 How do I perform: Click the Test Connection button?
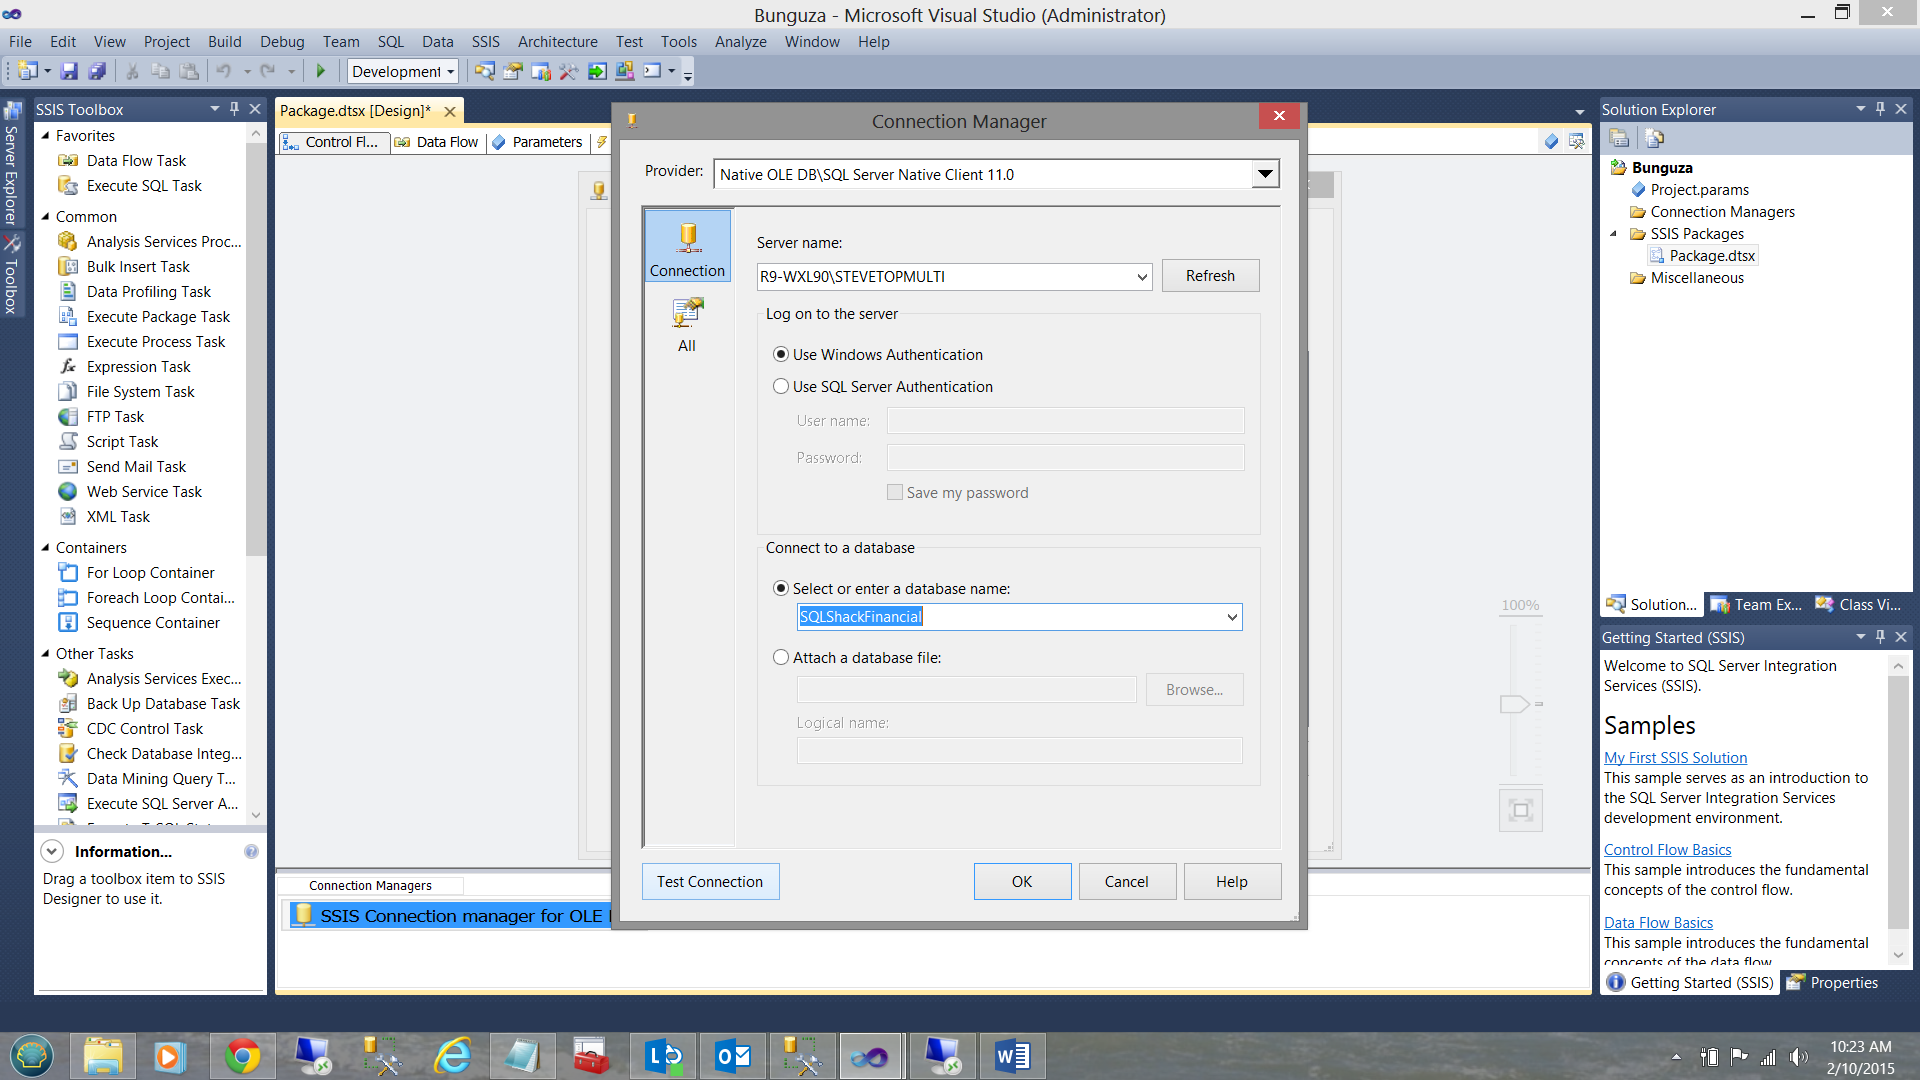pyautogui.click(x=710, y=882)
